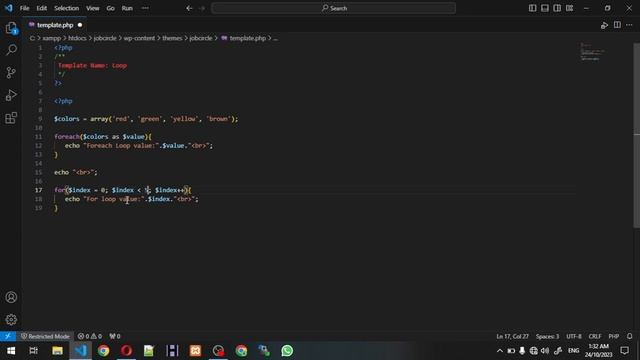Click line number 9 in the gutter

pyautogui.click(x=40, y=119)
